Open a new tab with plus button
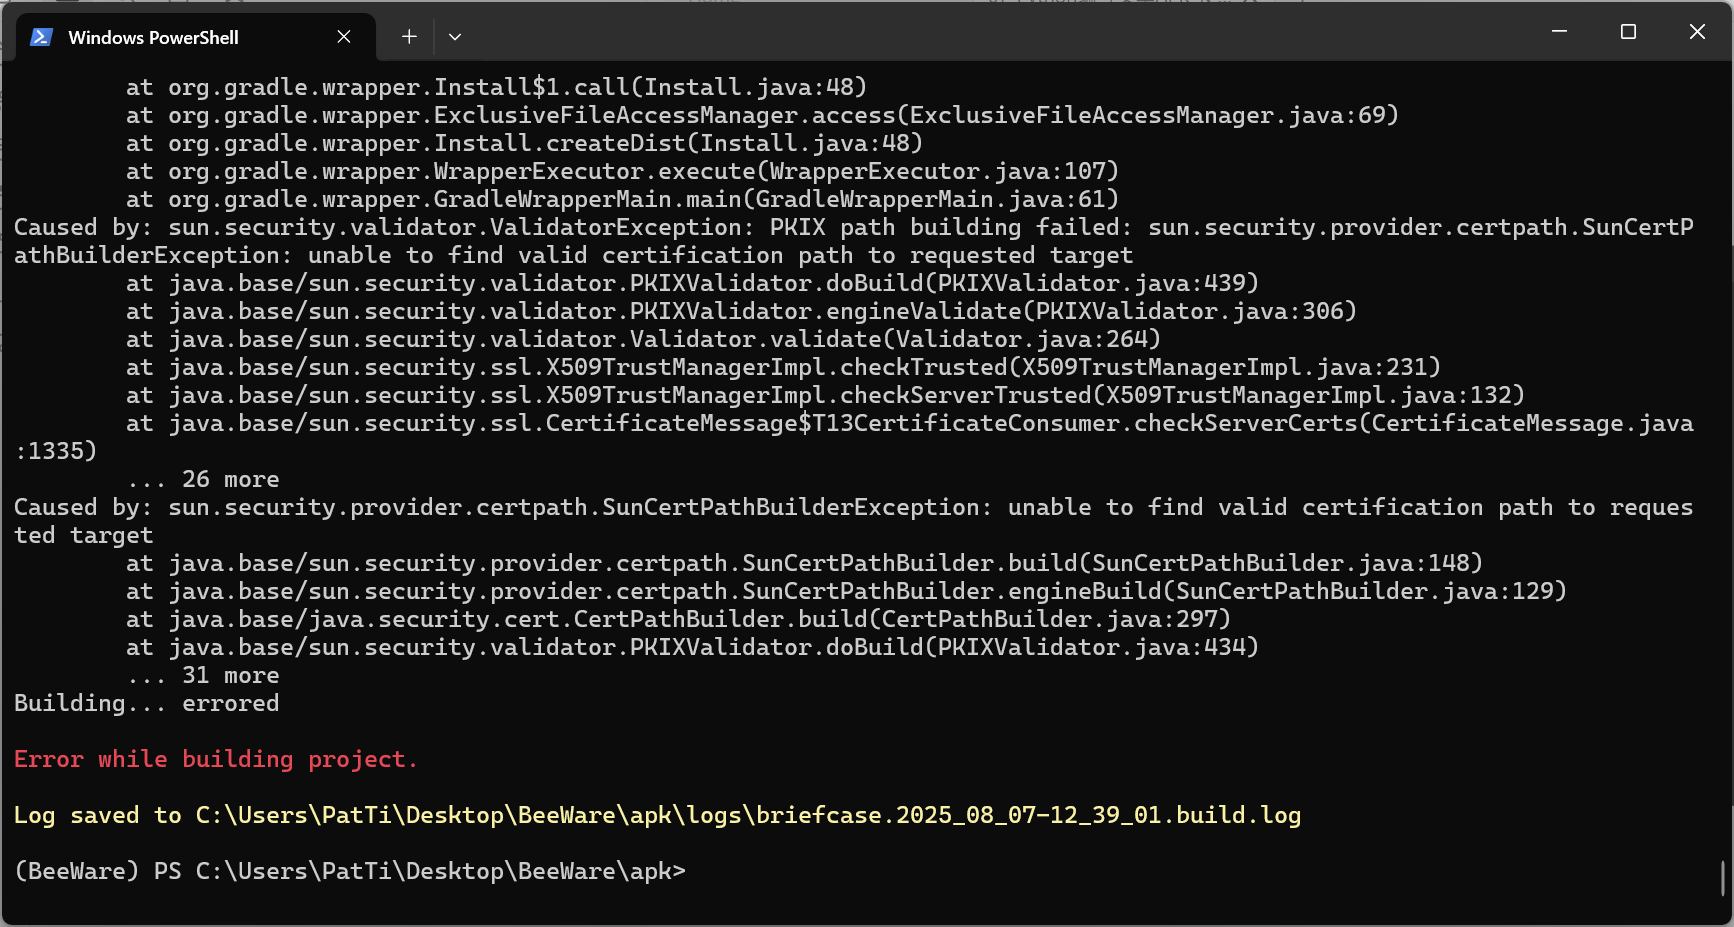 point(409,37)
